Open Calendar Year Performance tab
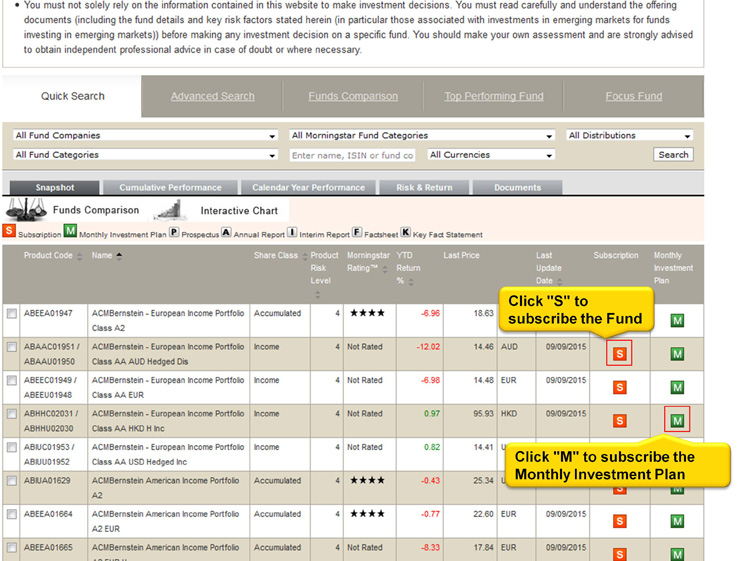Image resolution: width=748 pixels, height=561 pixels. pos(309,187)
